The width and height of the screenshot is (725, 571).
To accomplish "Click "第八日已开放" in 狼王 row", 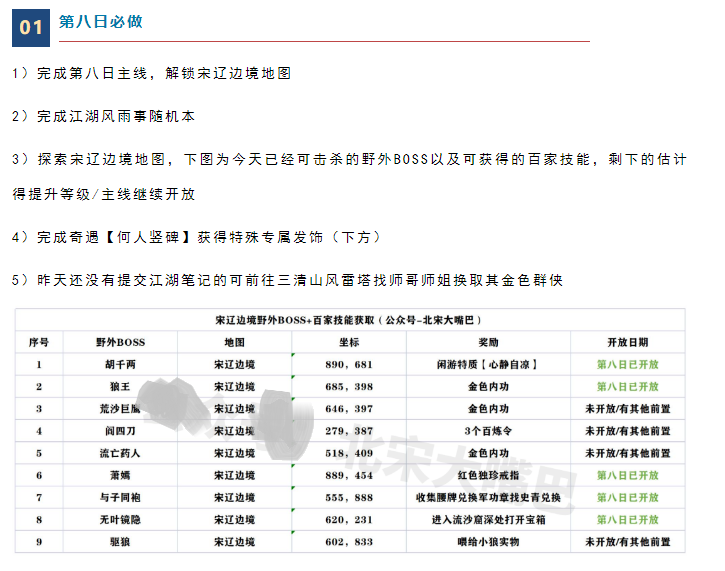I will pyautogui.click(x=627, y=387).
